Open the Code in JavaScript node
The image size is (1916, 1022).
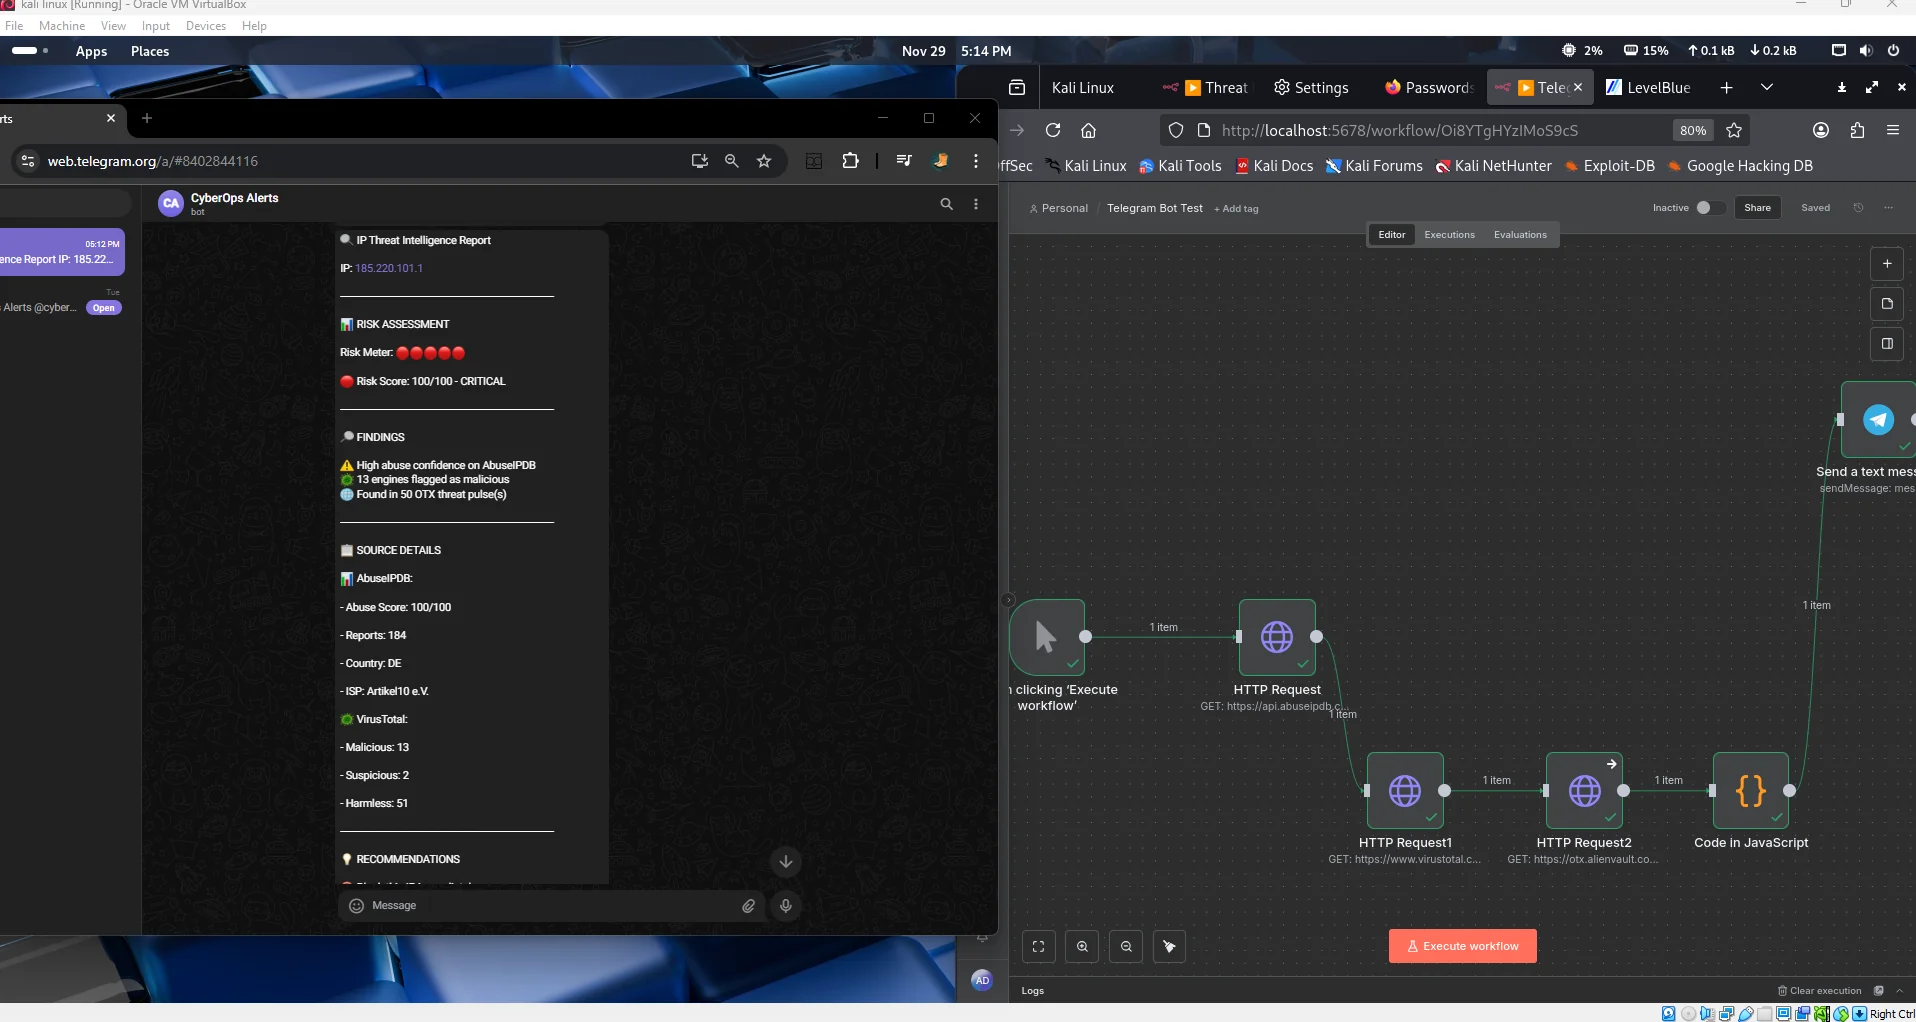pyautogui.click(x=1751, y=791)
